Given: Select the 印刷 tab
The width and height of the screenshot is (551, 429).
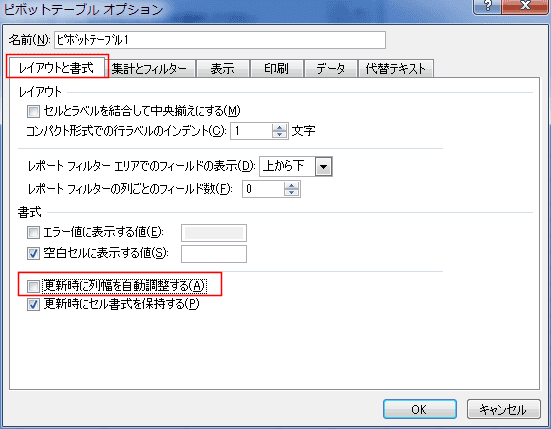Looking at the screenshot, I should coord(277,69).
